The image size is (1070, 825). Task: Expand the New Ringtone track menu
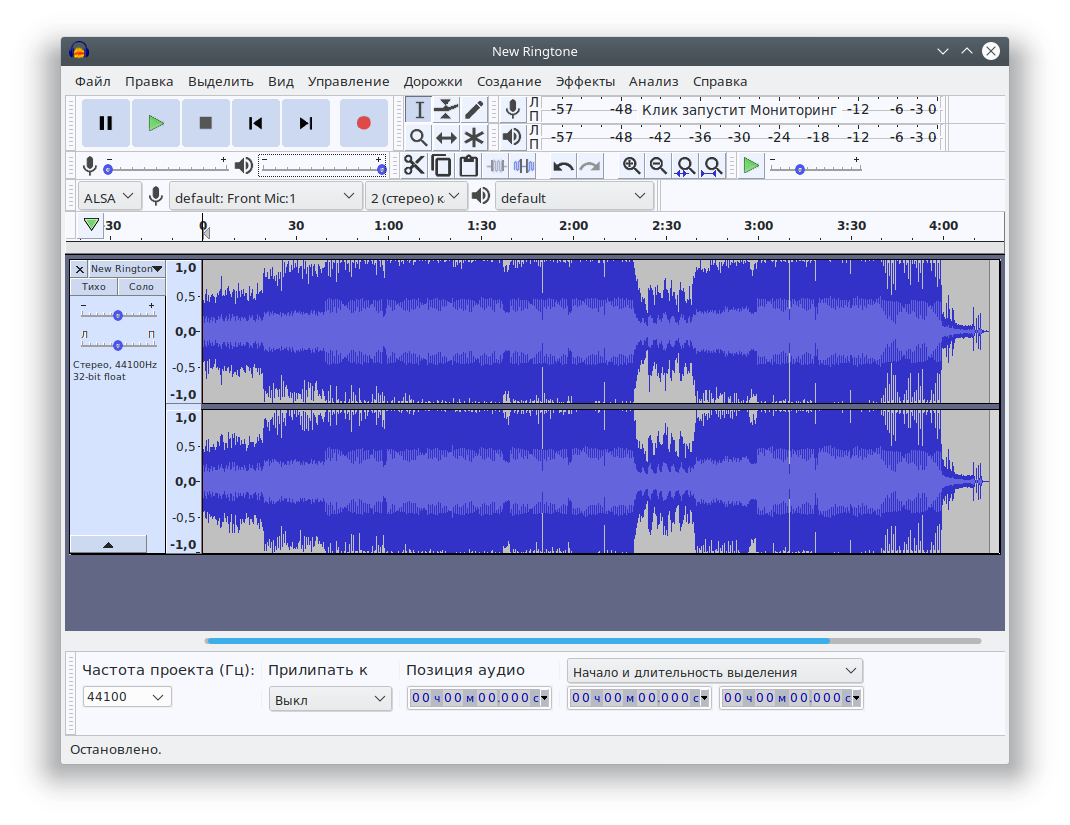pyautogui.click(x=125, y=269)
